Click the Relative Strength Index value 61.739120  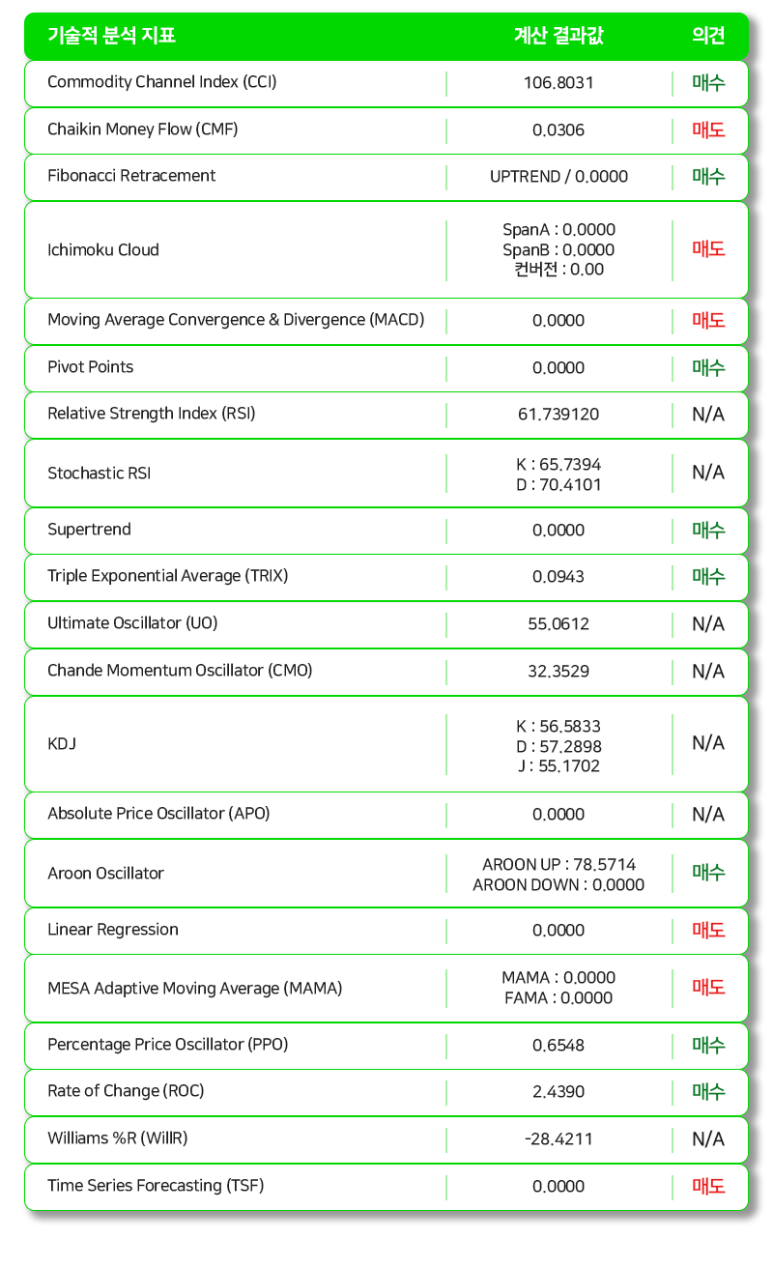click(558, 414)
